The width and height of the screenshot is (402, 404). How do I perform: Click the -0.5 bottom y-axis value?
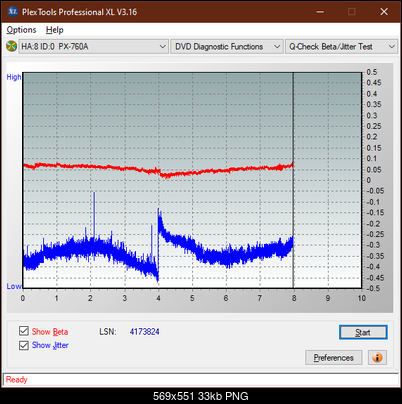pyautogui.click(x=373, y=288)
